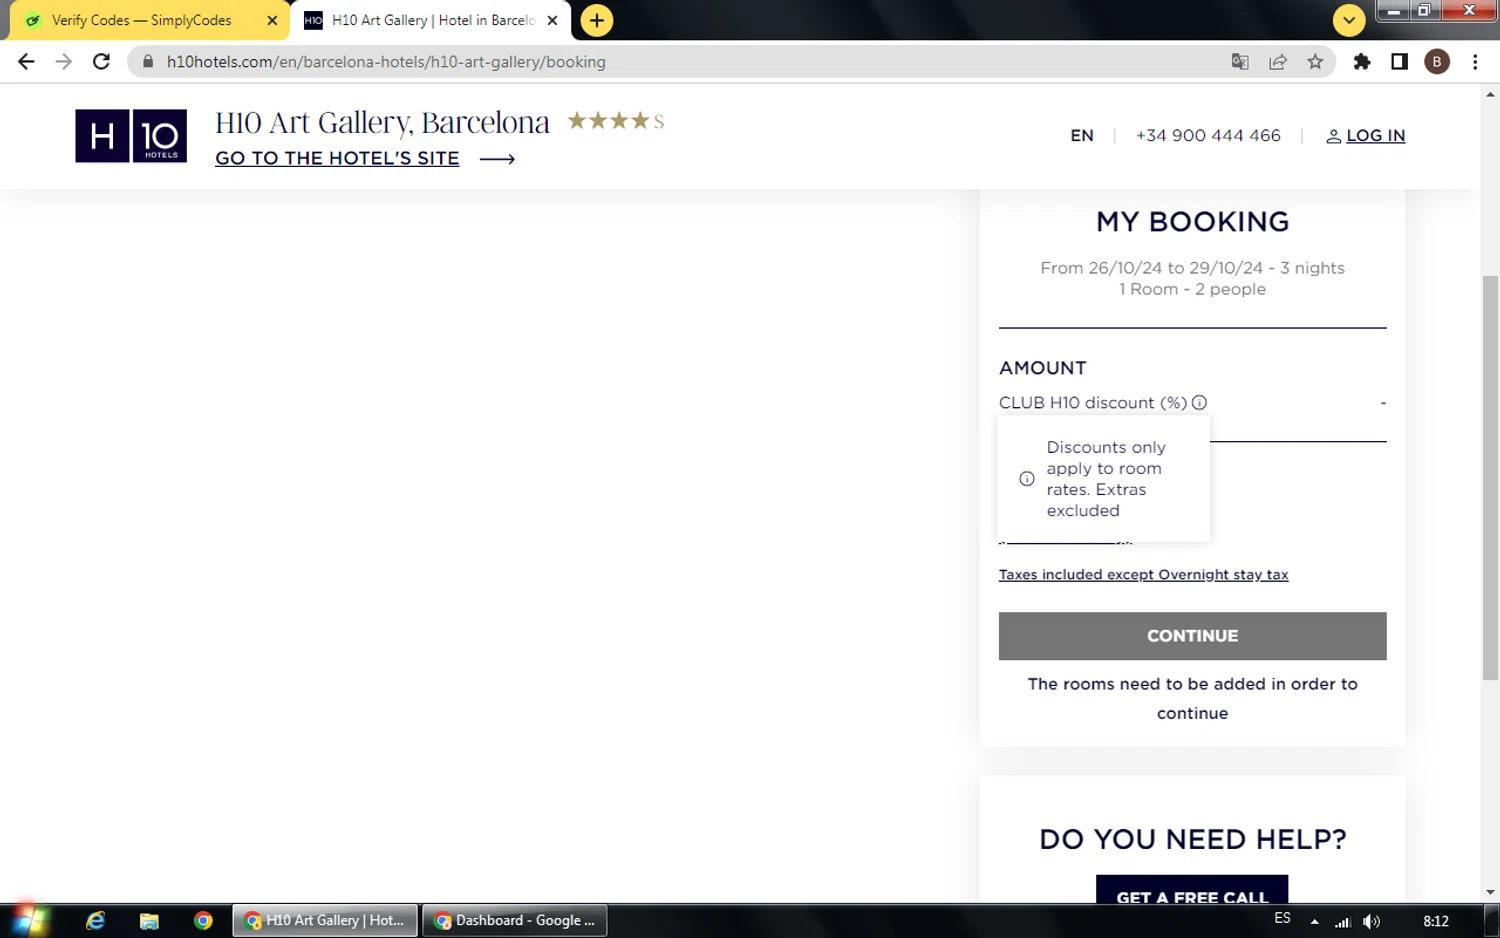Open GO TO THE HOTEL'S SITE link

(337, 158)
